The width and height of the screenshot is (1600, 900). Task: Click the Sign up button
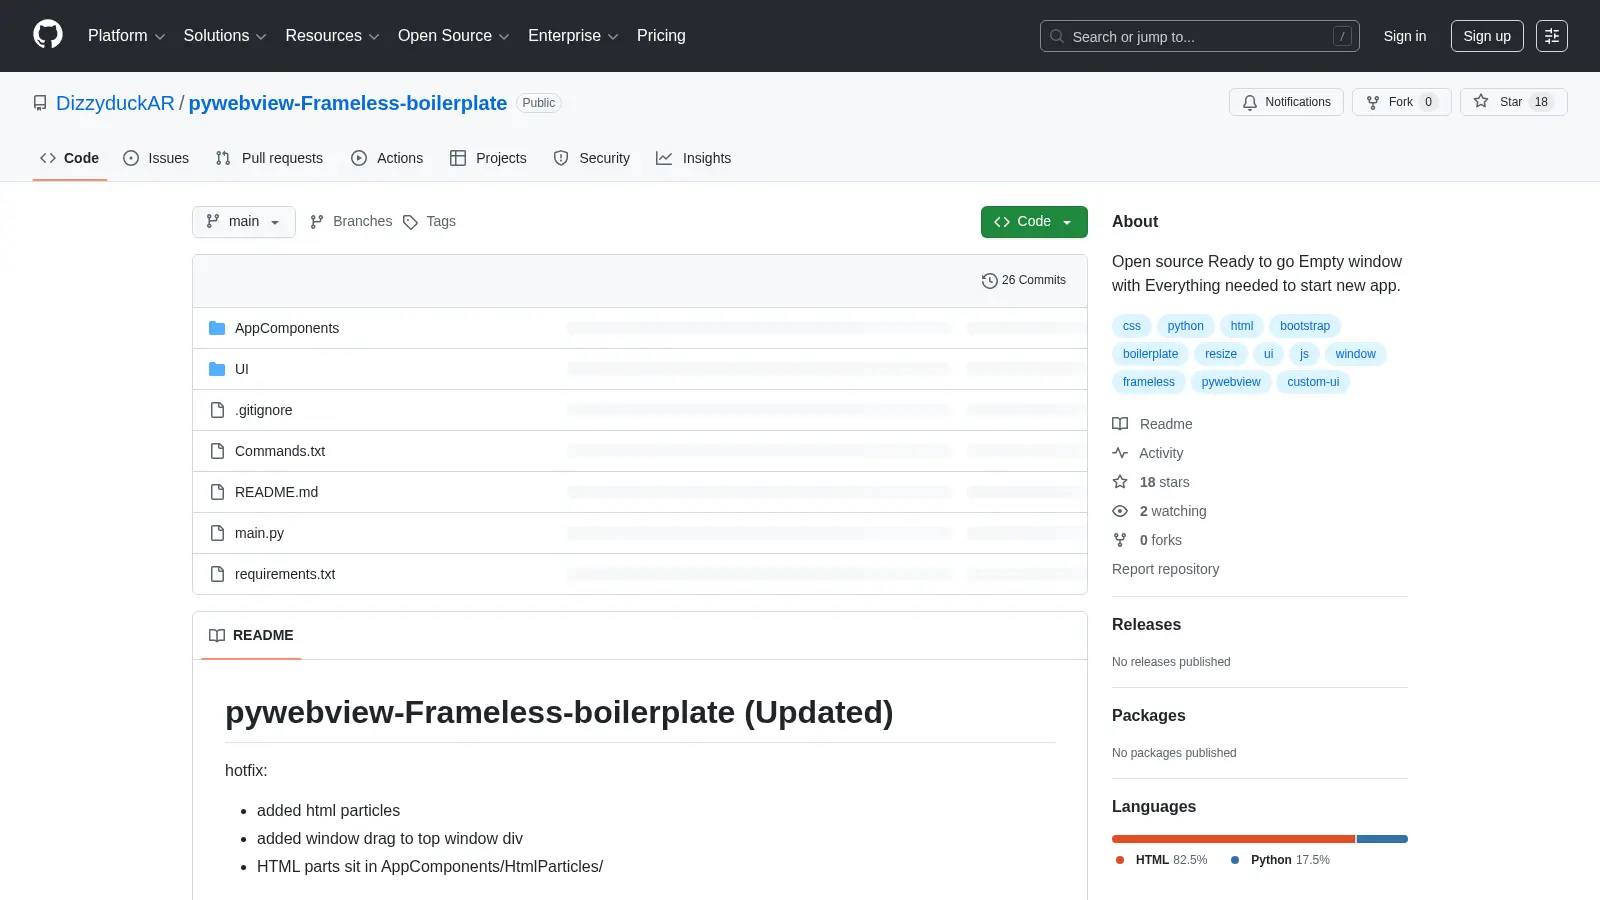(x=1487, y=36)
